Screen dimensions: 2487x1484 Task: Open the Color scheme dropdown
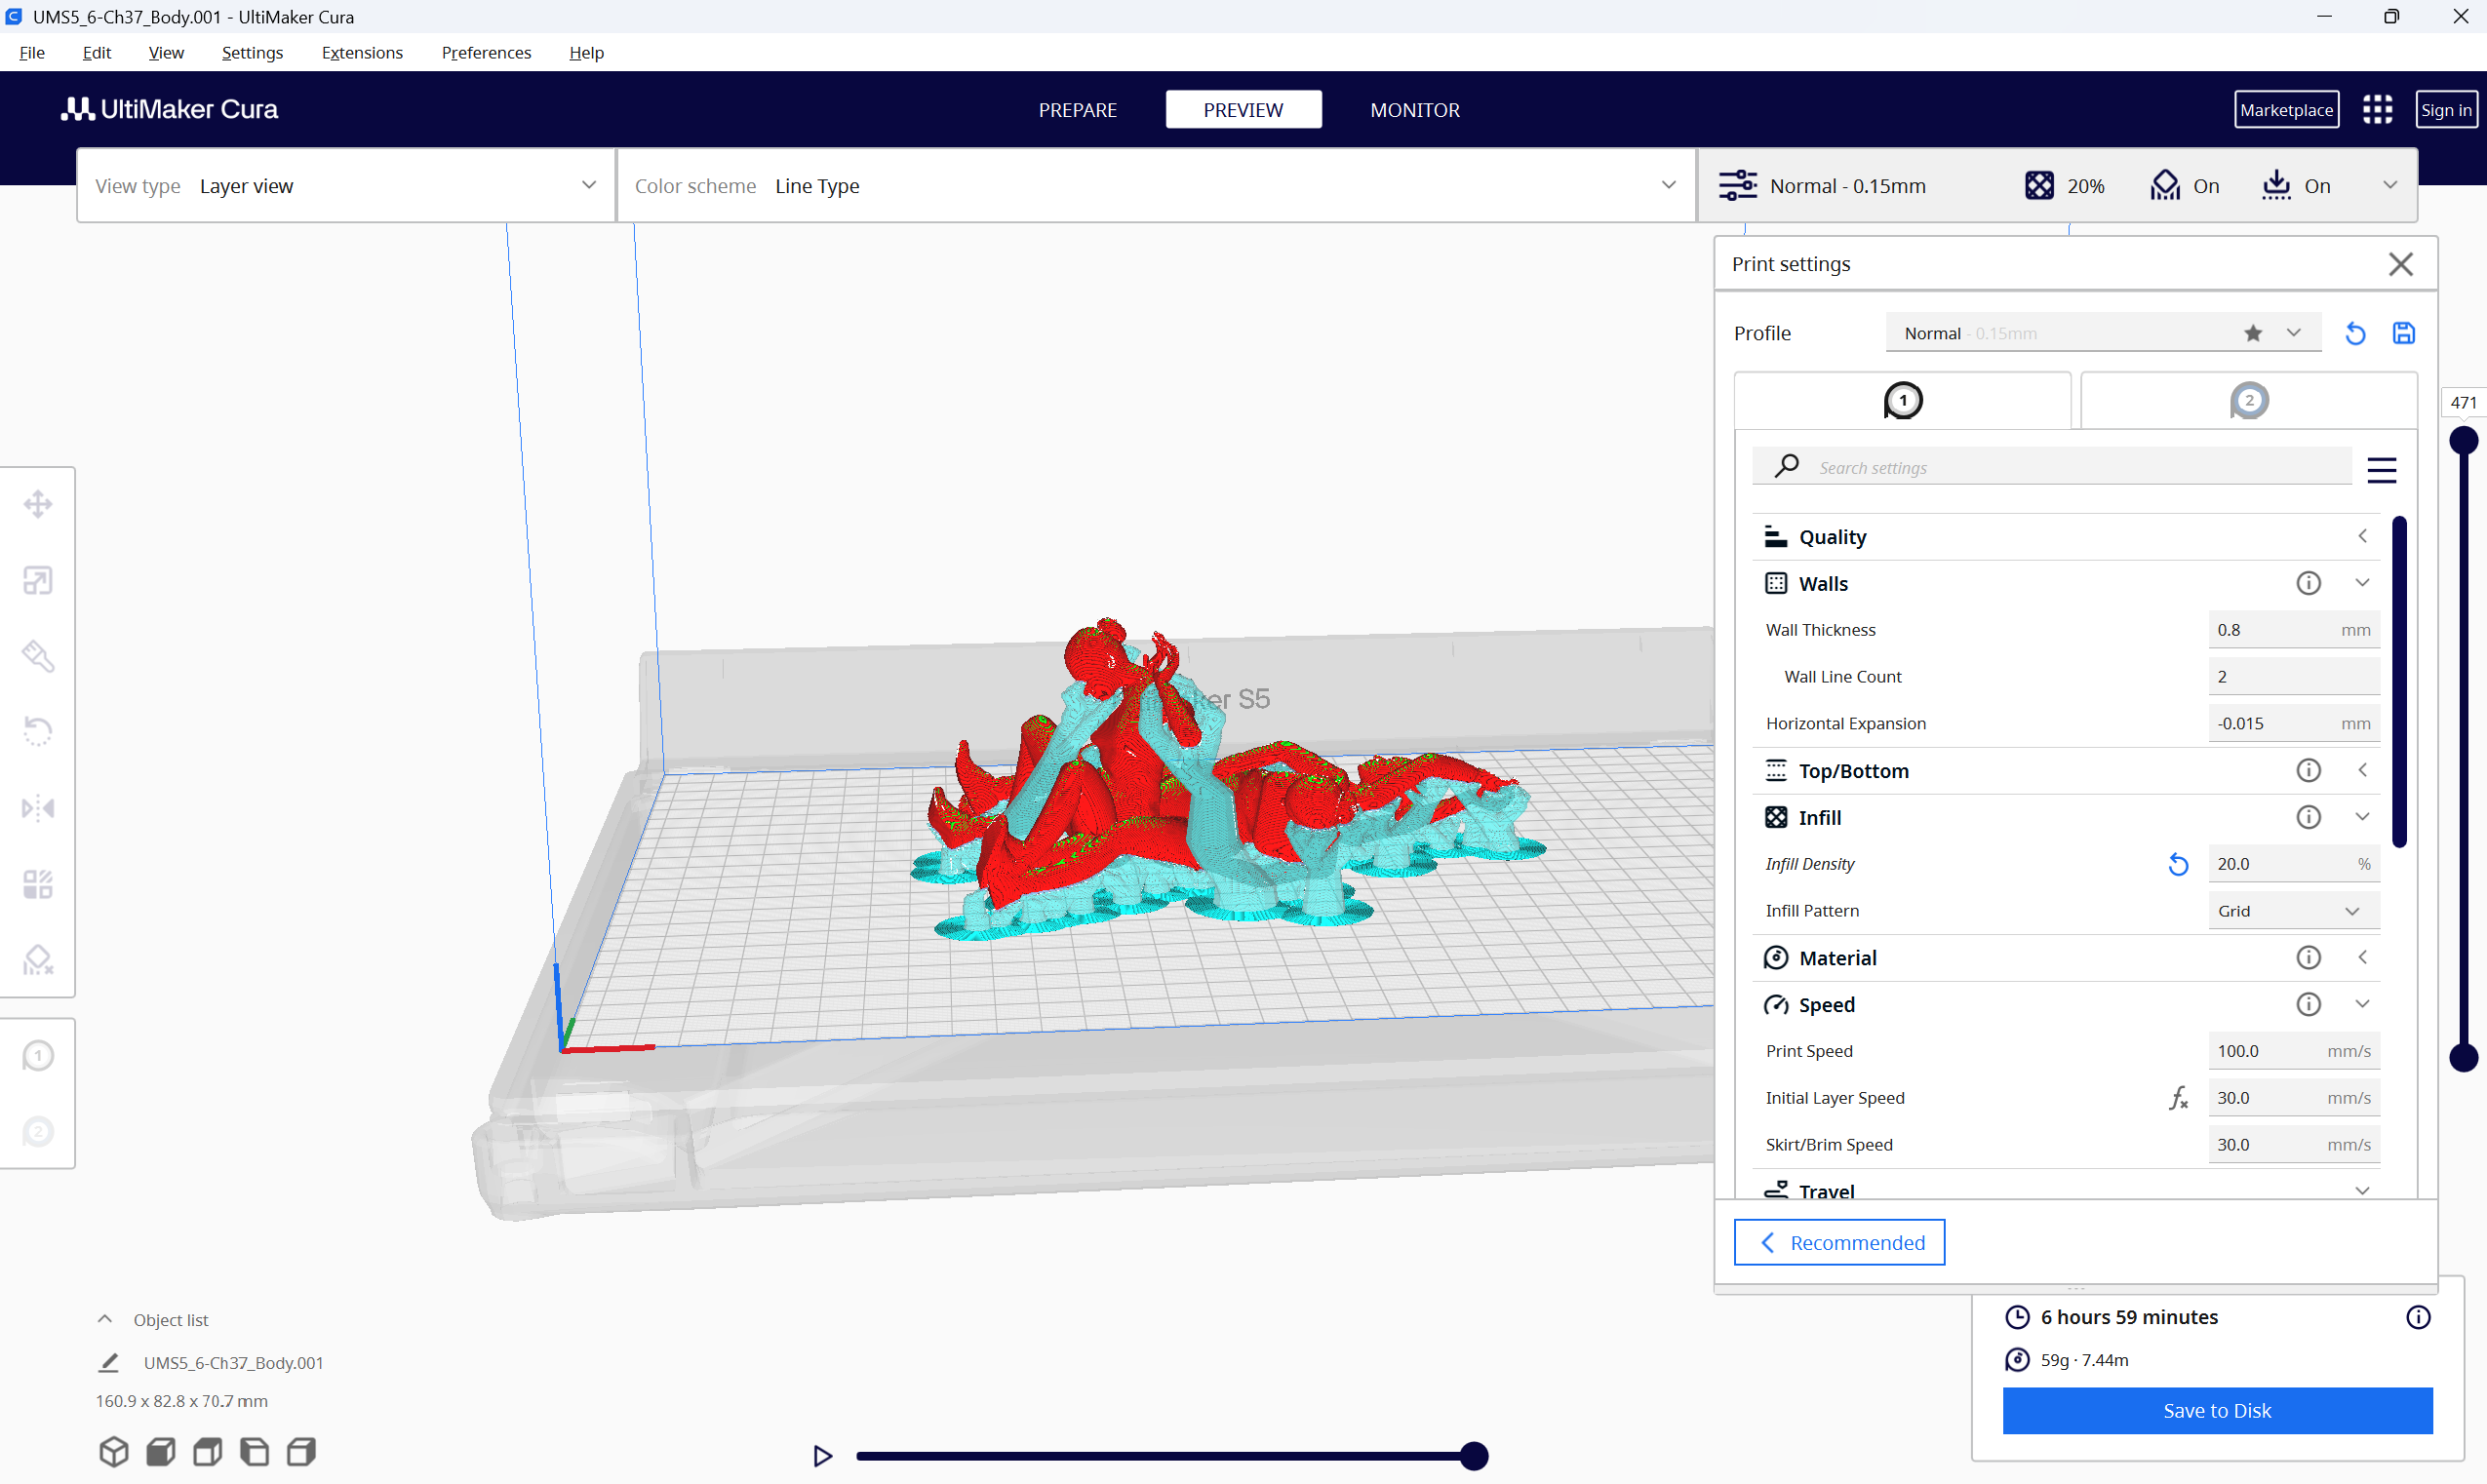tap(1156, 186)
